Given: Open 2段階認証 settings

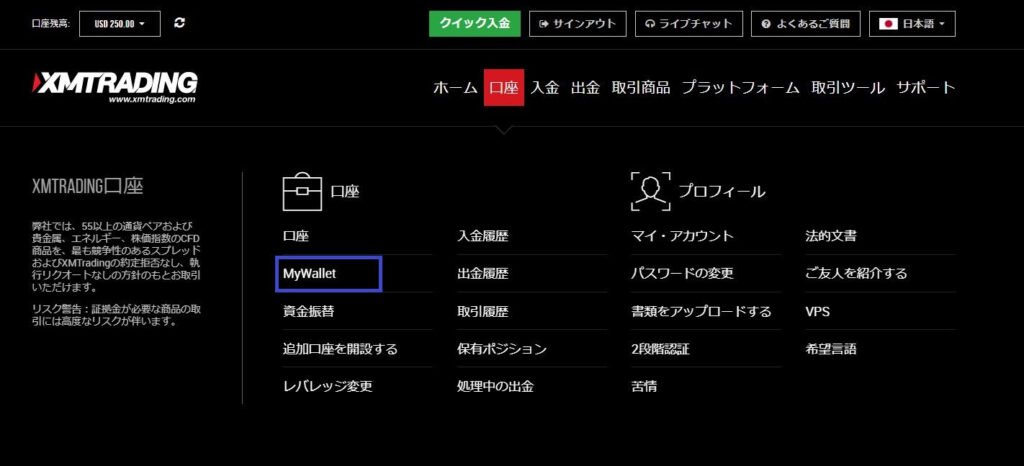Looking at the screenshot, I should pyautogui.click(x=660, y=349).
